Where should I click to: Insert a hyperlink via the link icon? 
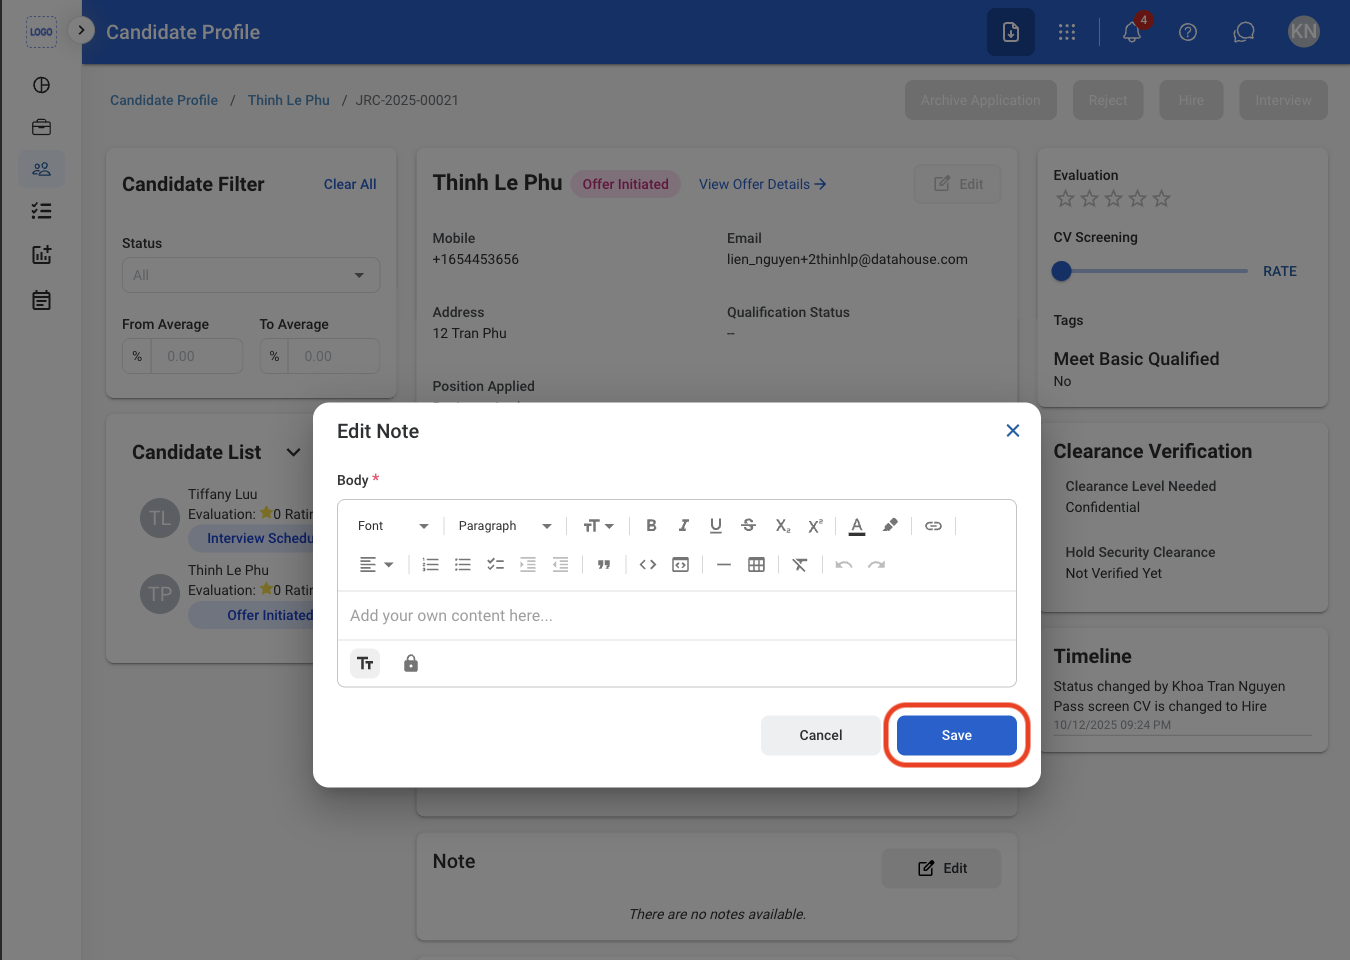[x=933, y=525]
